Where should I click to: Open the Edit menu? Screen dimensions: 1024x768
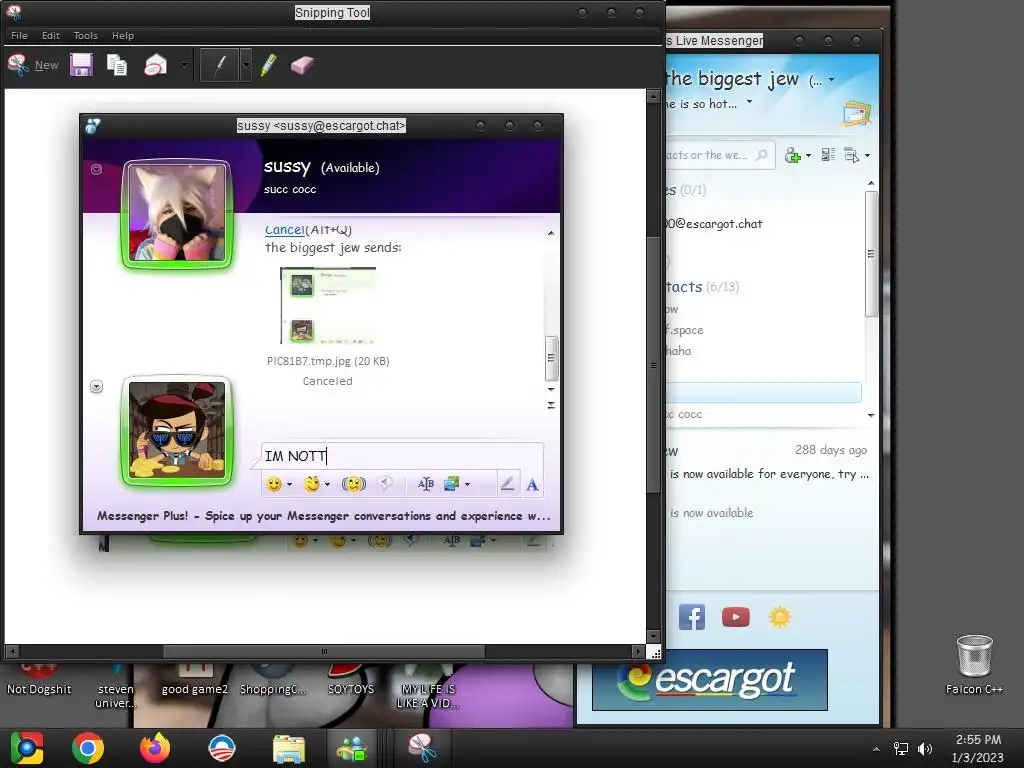(50, 35)
